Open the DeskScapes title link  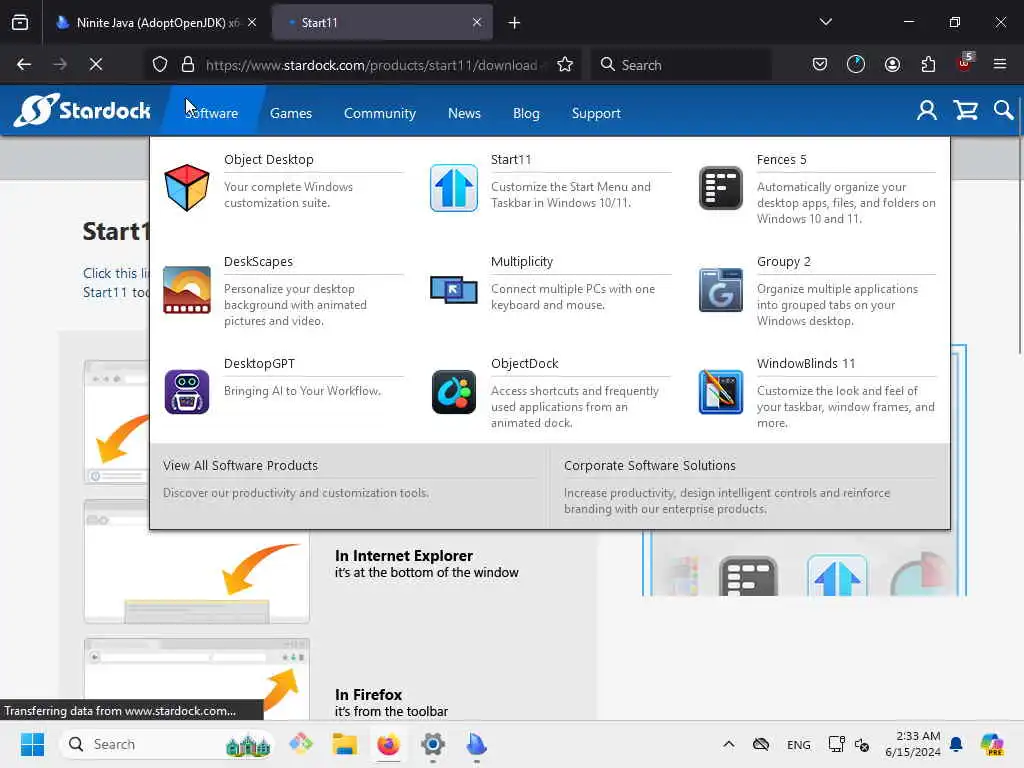(258, 261)
